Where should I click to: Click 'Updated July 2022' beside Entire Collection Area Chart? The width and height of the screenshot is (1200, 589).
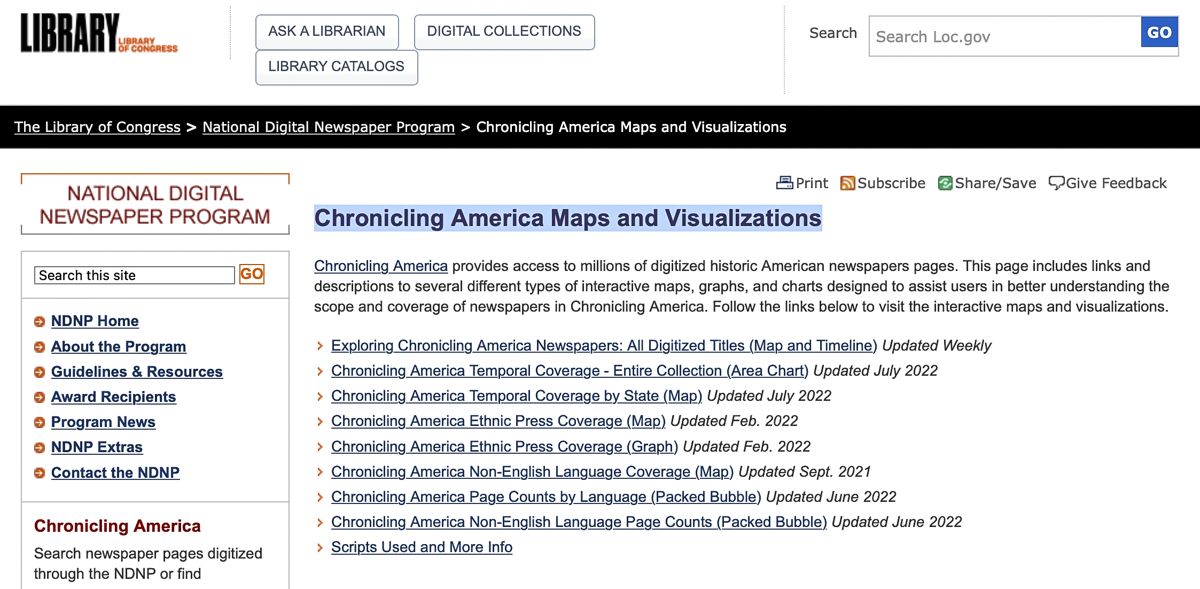pos(876,370)
